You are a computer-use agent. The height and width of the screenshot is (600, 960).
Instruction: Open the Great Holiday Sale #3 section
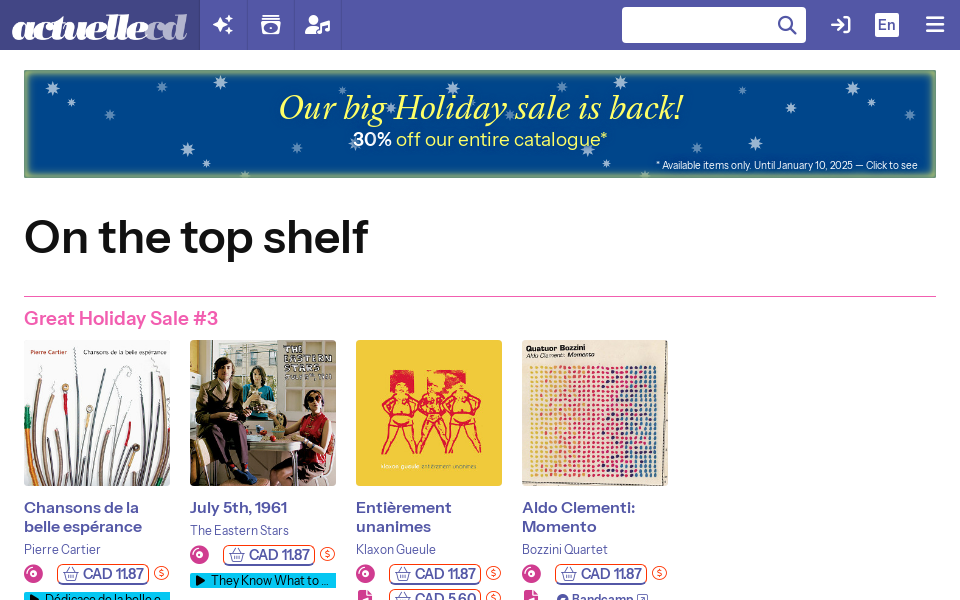pyautogui.click(x=120, y=318)
